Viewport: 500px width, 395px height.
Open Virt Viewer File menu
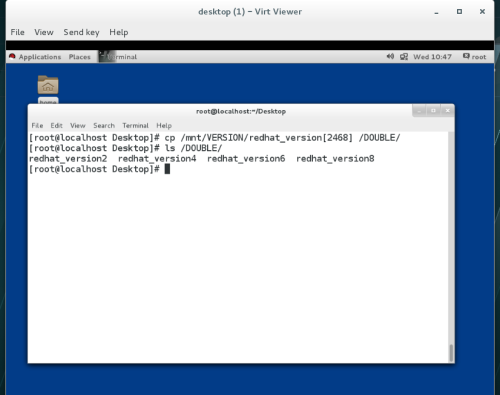(x=17, y=32)
